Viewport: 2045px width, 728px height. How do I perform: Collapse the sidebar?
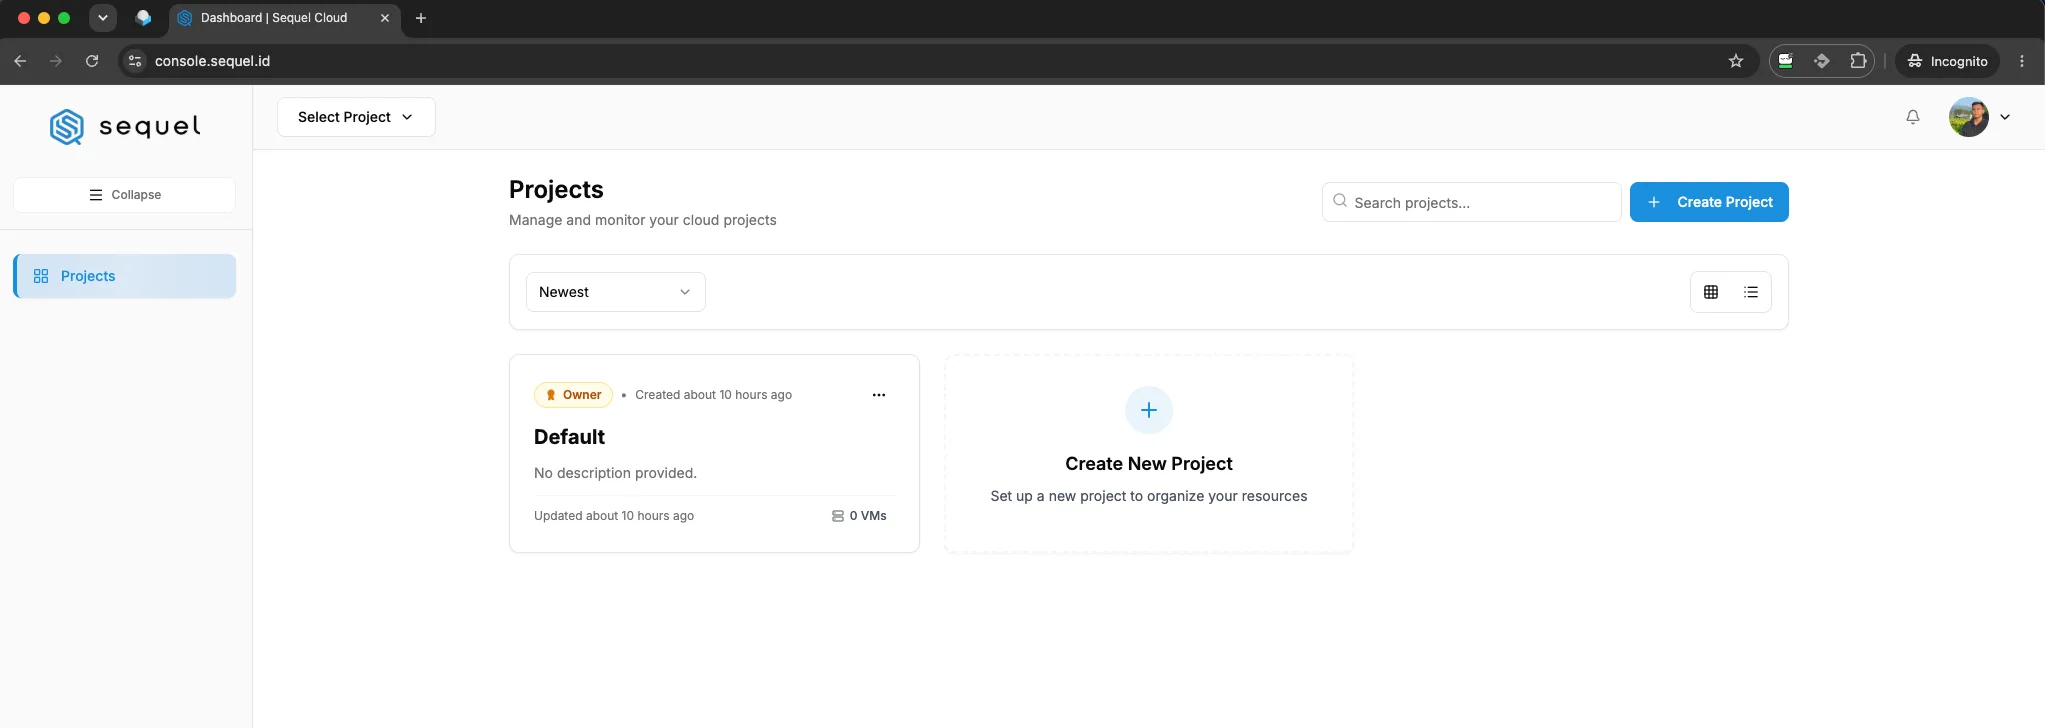[x=124, y=195]
